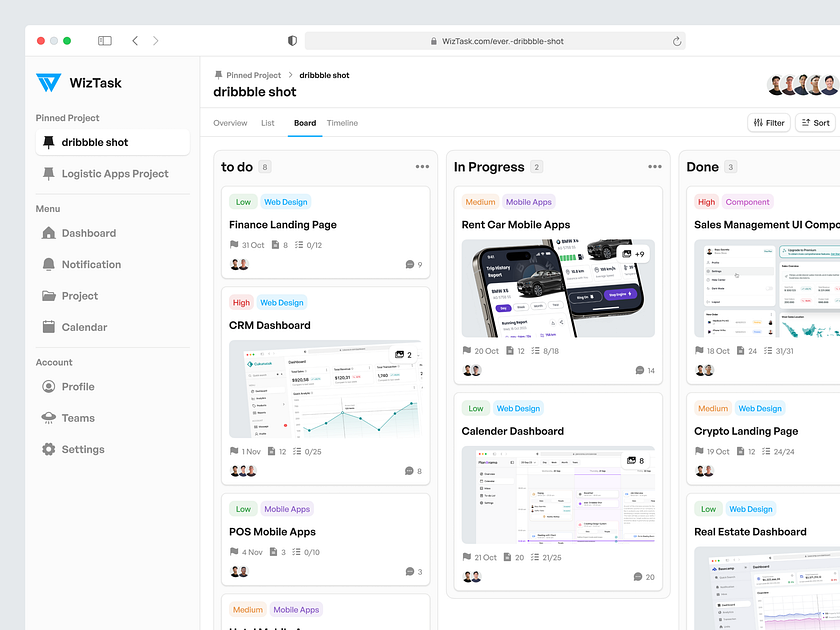The height and width of the screenshot is (630, 840).
Task: Select the Teams icon in the sidebar
Action: (x=48, y=417)
